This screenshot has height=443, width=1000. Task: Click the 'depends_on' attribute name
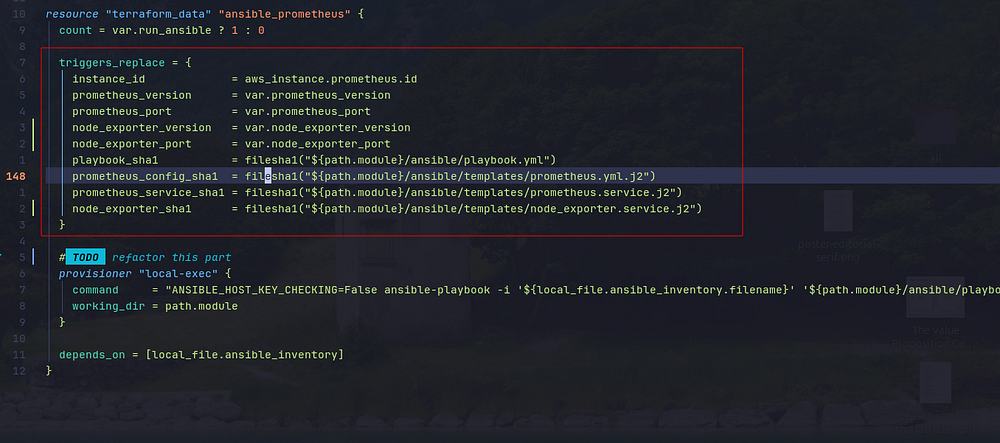[92, 354]
